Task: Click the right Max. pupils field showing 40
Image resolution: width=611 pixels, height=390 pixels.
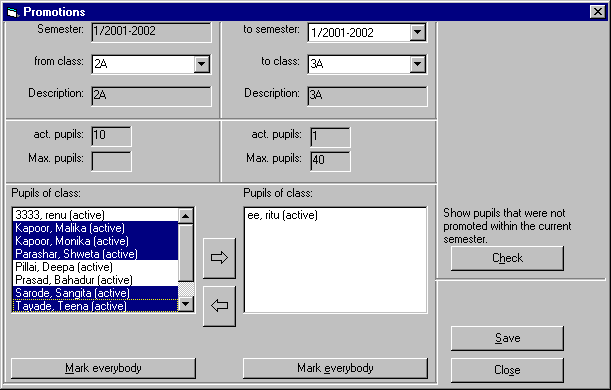Action: pos(330,161)
